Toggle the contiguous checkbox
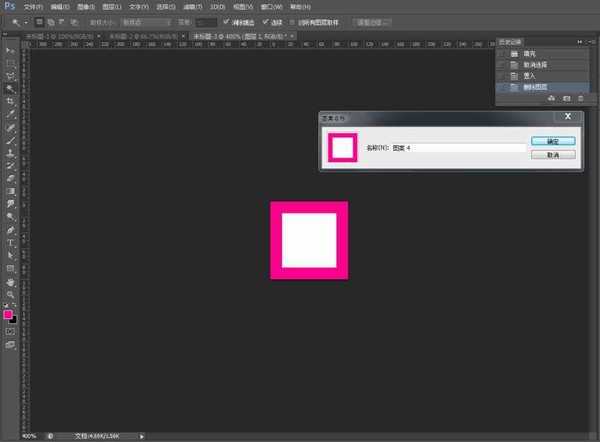Viewport: 600px width, 442px height. [265, 21]
